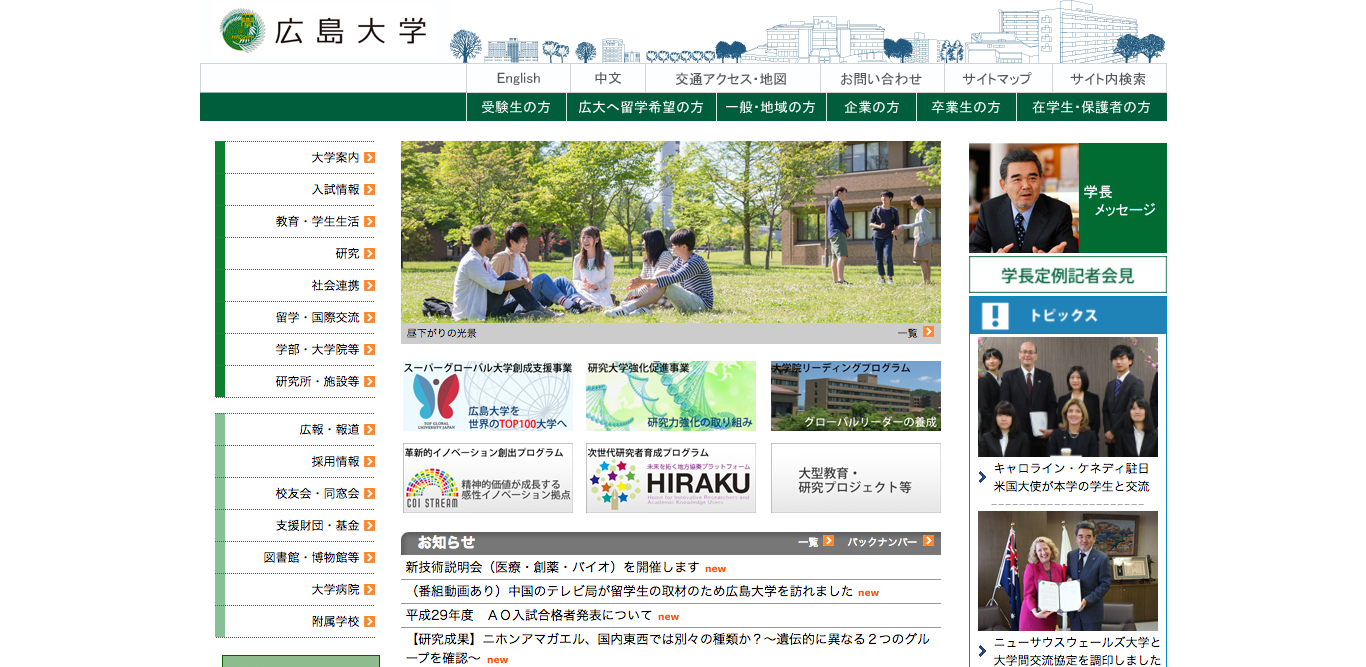Viewport: 1366px width, 667px height.
Task: Open news 平成29年度 ＡＯ入試合格者発表について
Action: point(528,615)
